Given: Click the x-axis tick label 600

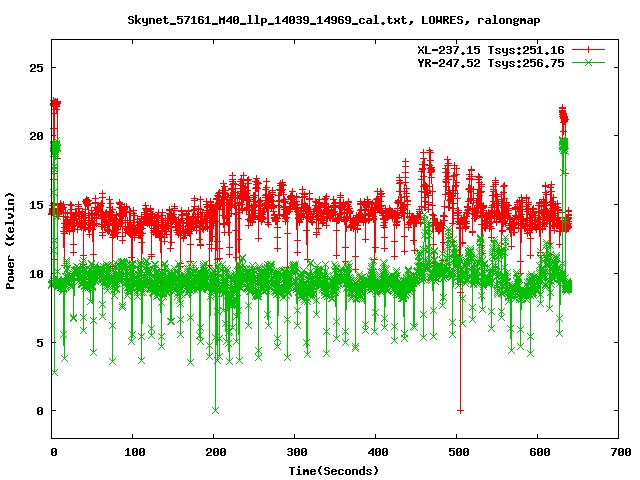Looking at the screenshot, I should click(x=540, y=452).
